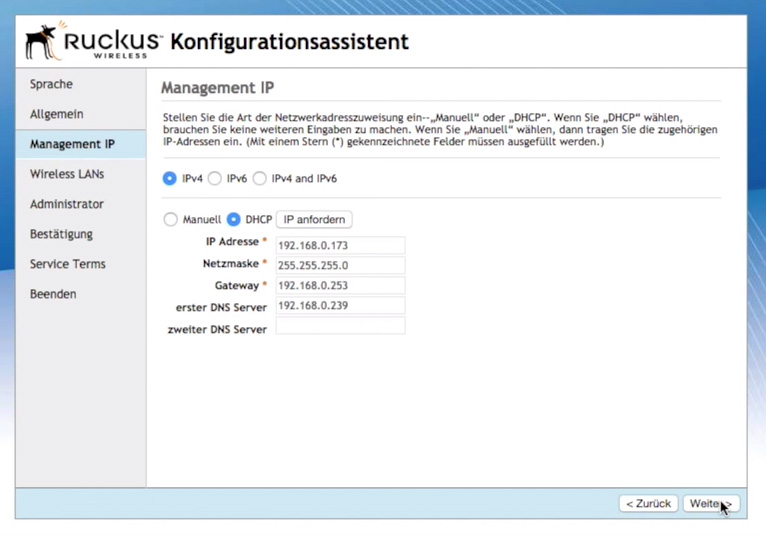Open the Sprache step in sidebar

(x=51, y=84)
